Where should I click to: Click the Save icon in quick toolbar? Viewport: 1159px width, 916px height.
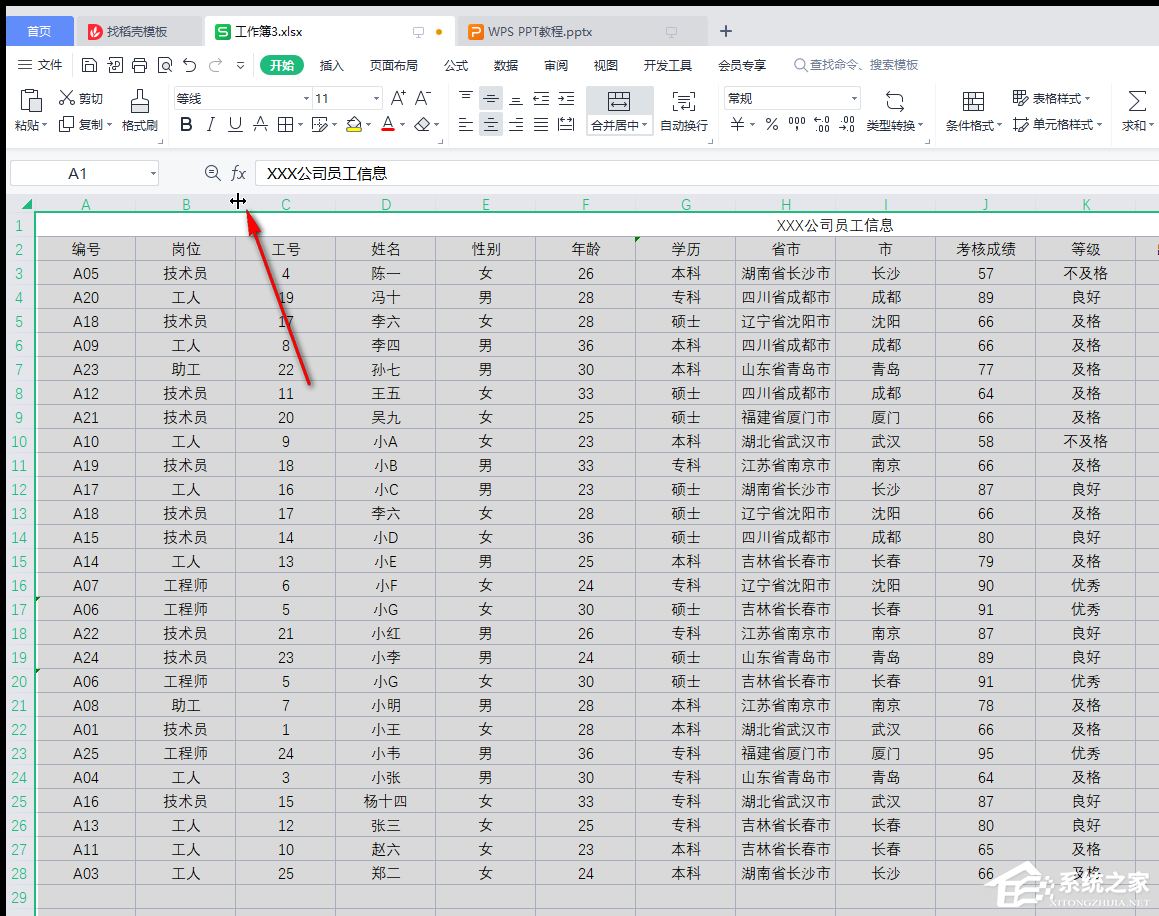click(x=90, y=65)
